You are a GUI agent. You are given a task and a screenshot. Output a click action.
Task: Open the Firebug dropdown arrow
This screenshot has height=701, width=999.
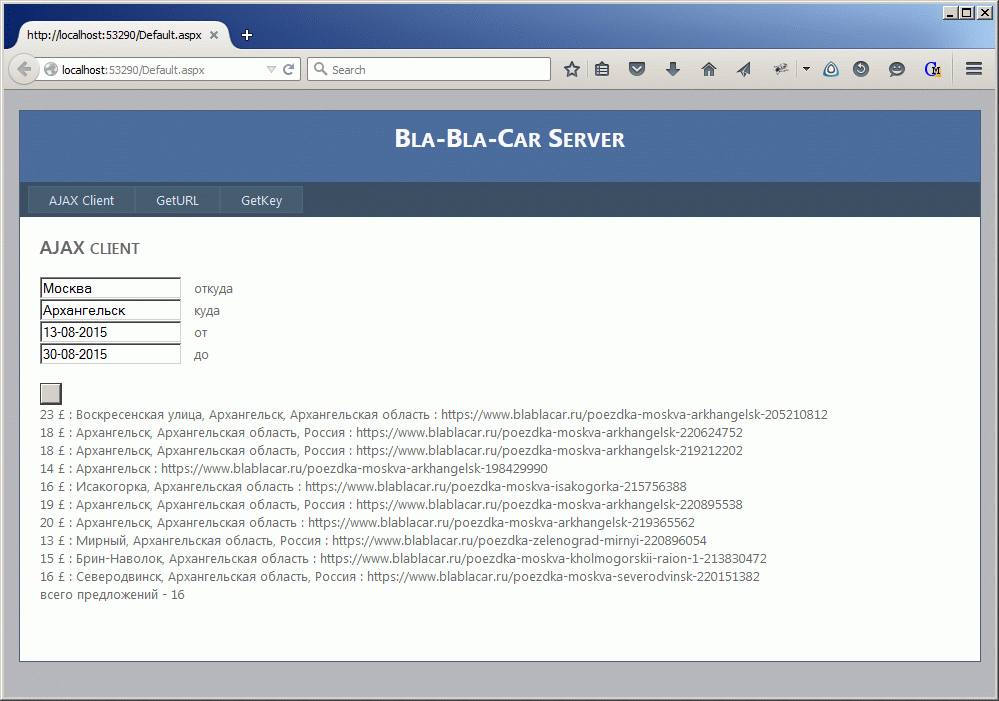click(806, 69)
